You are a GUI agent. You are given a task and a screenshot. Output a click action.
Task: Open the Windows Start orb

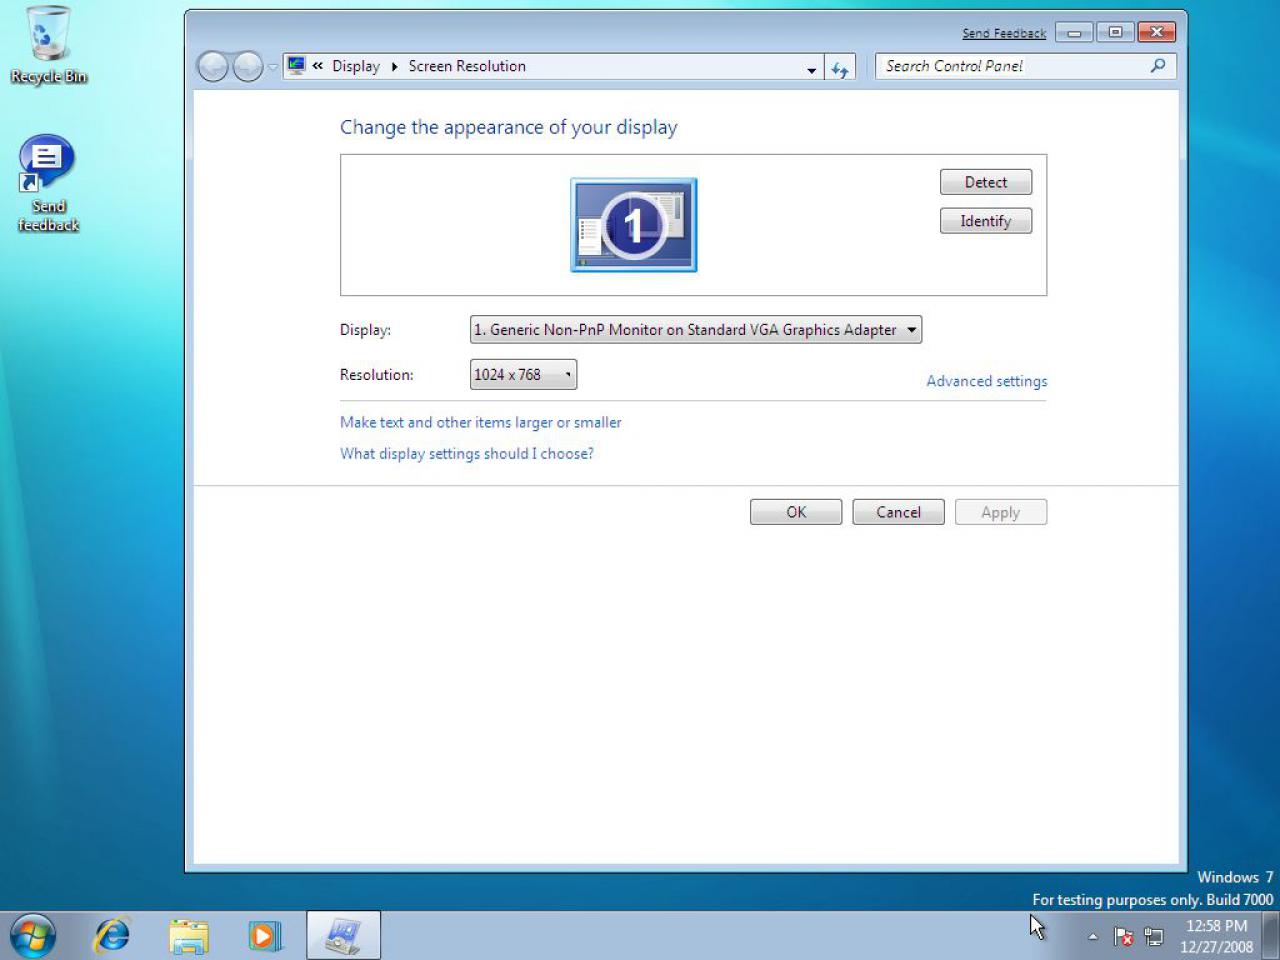[x=33, y=936]
